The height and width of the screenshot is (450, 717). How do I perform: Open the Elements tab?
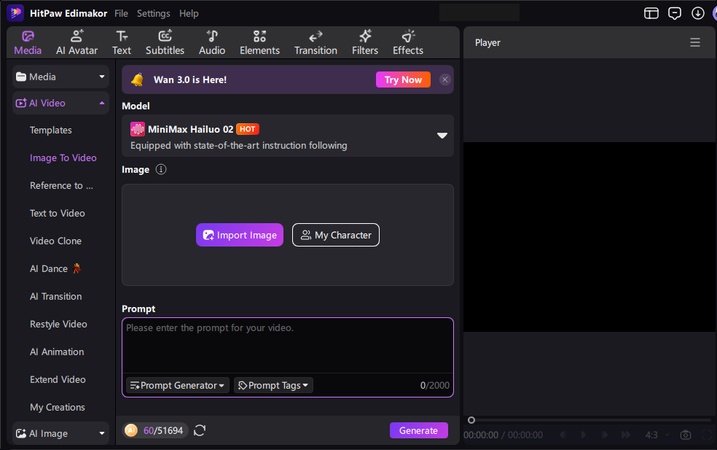point(259,43)
